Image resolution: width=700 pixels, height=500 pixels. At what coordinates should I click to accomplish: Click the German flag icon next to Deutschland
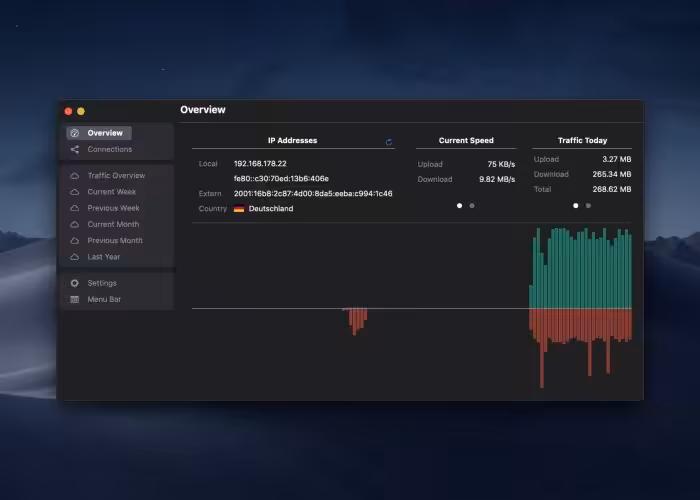239,209
